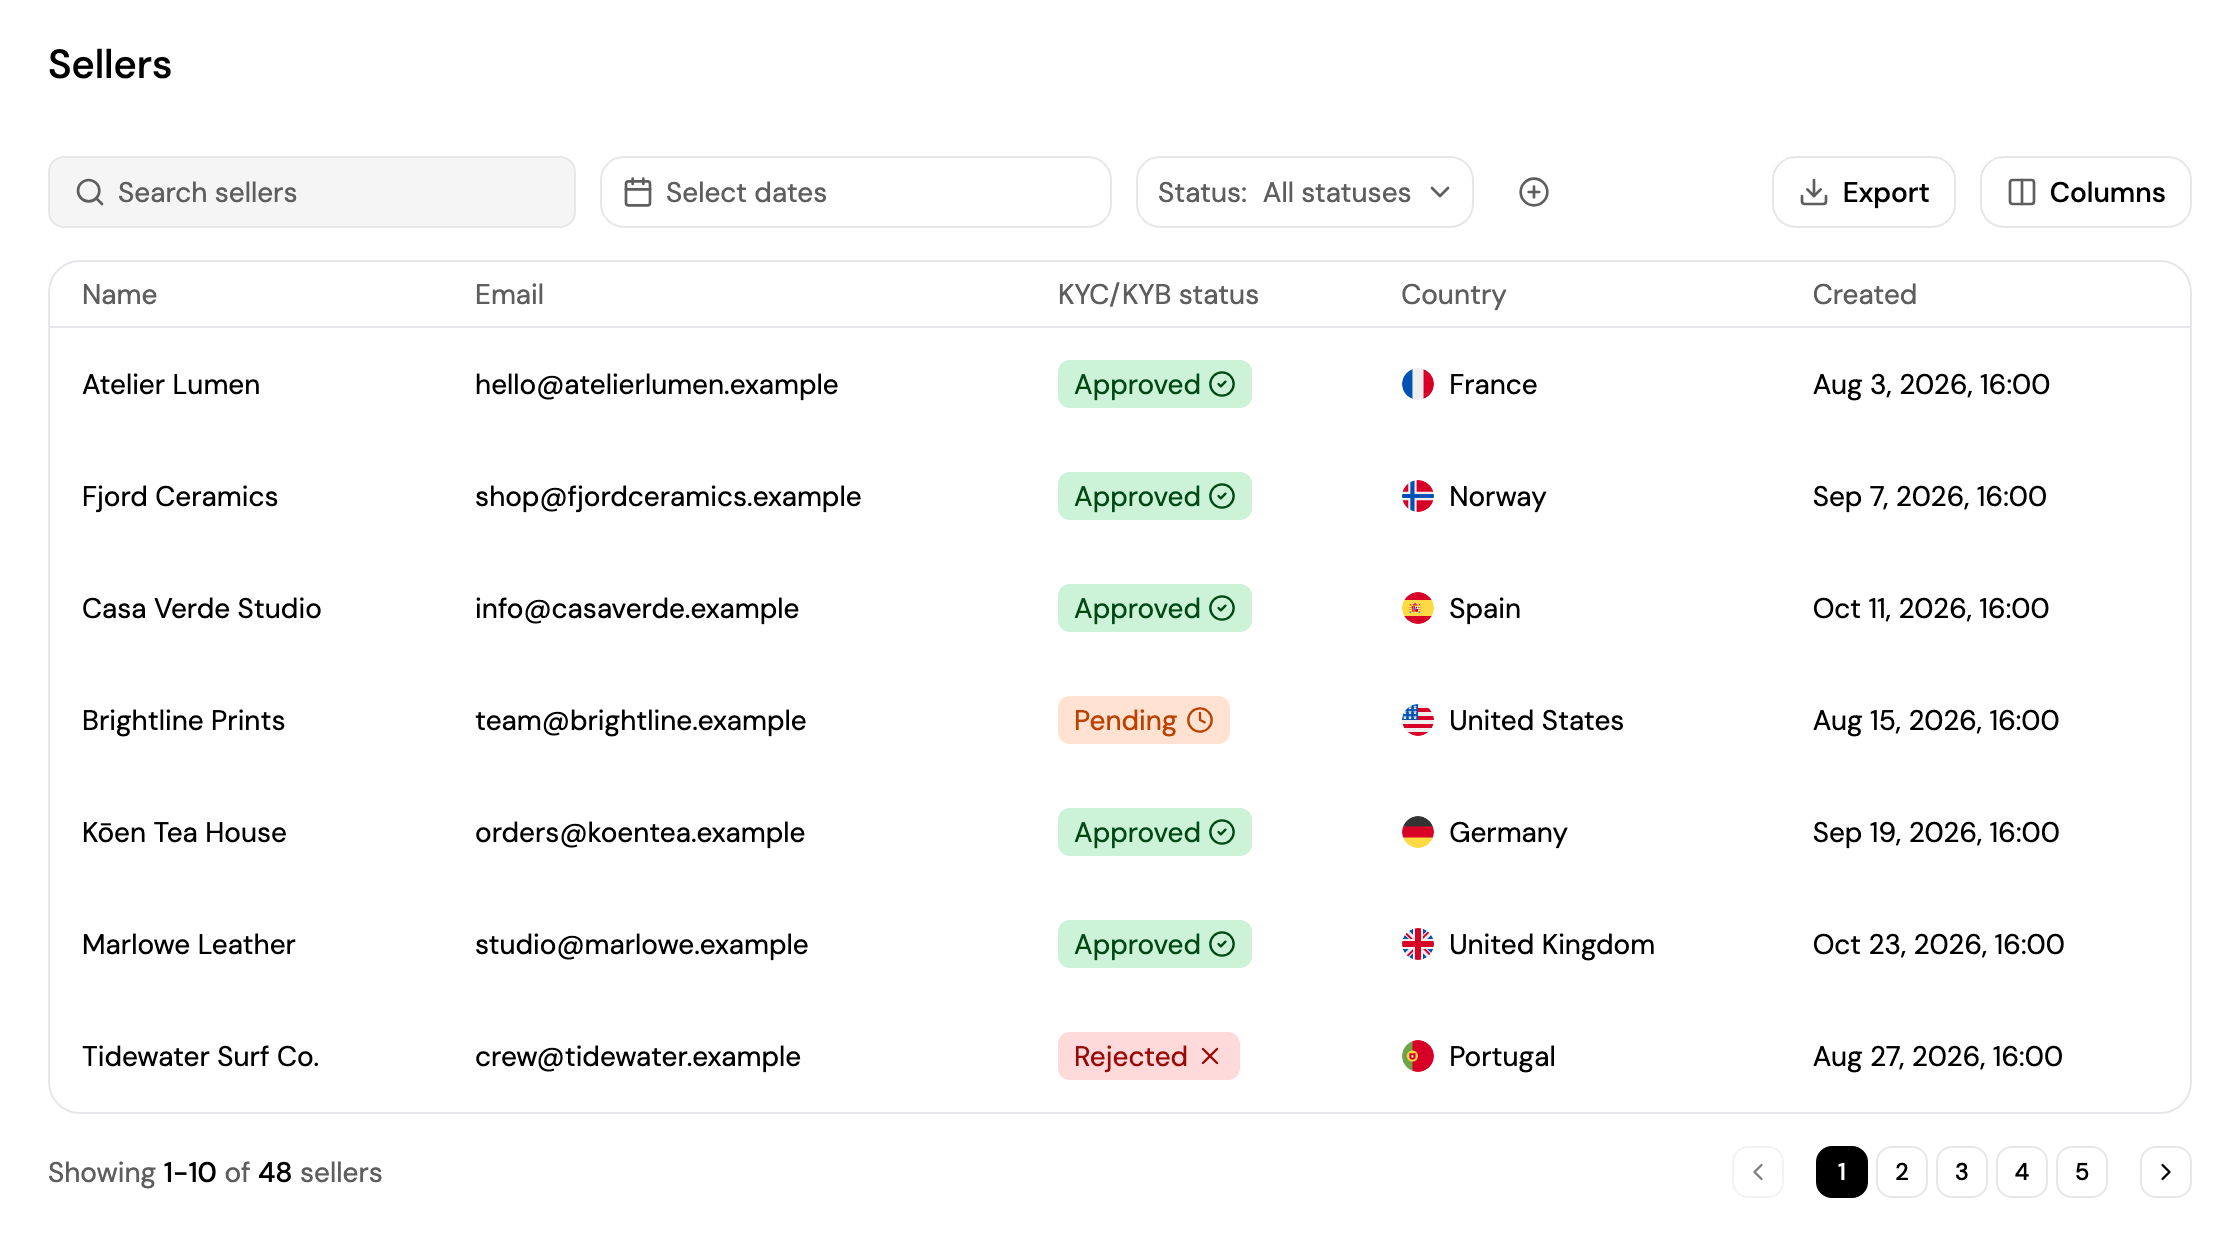Click the Germany flag icon

[x=1417, y=832]
